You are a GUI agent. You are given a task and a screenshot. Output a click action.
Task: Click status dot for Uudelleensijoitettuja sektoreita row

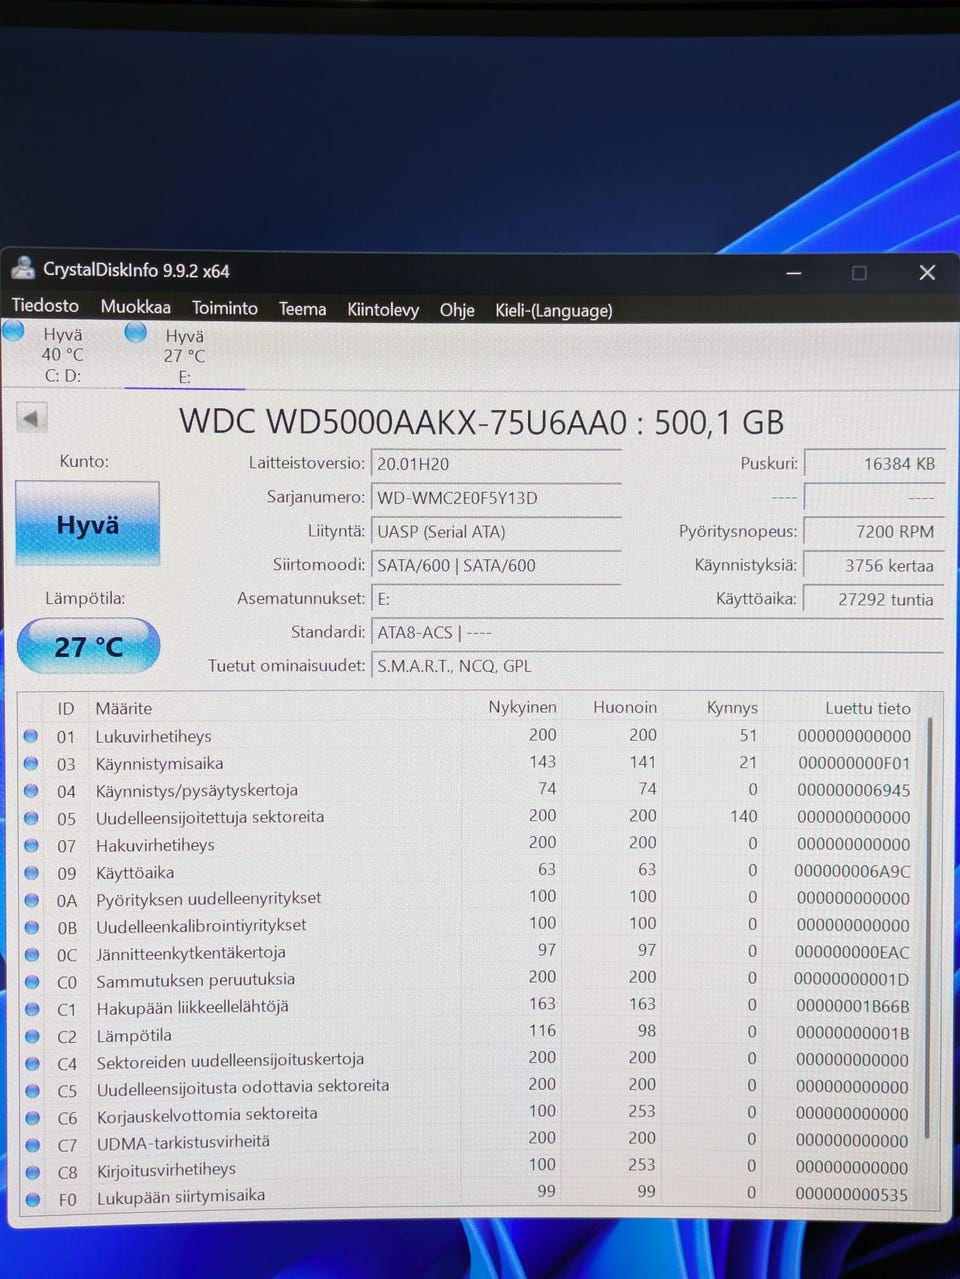point(31,817)
